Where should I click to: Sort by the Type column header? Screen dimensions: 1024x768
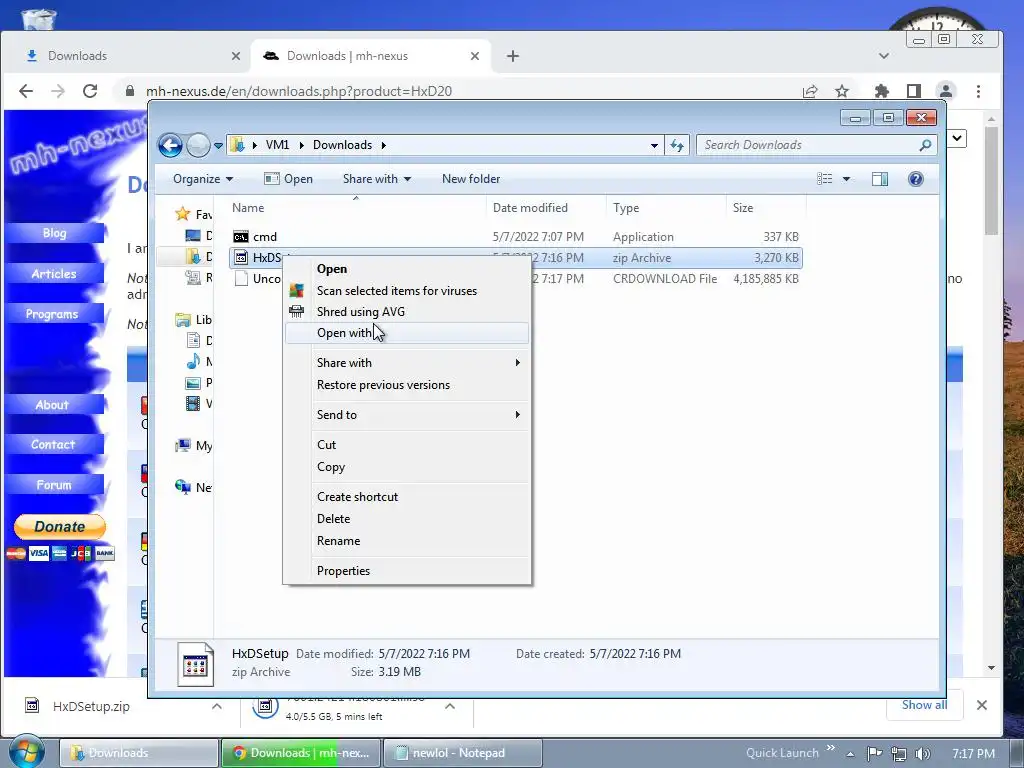[665, 208]
